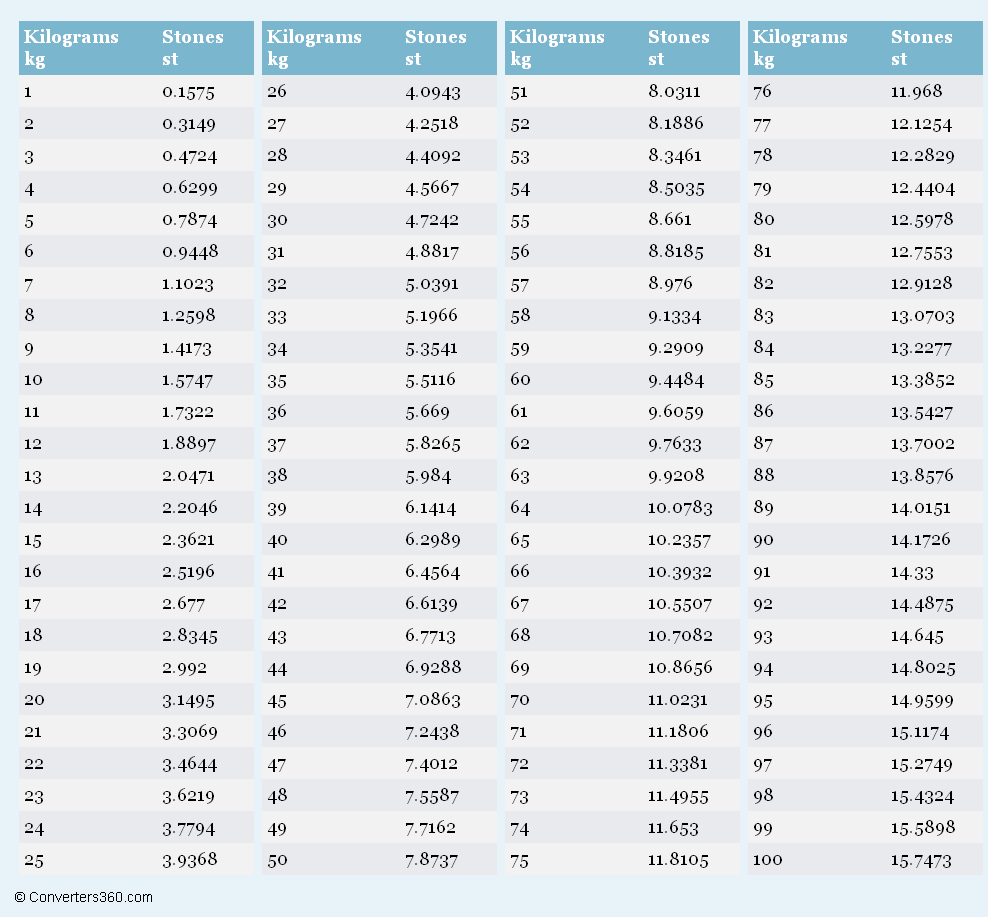Click the 1.5747 stones value
The image size is (988, 917).
pos(187,380)
